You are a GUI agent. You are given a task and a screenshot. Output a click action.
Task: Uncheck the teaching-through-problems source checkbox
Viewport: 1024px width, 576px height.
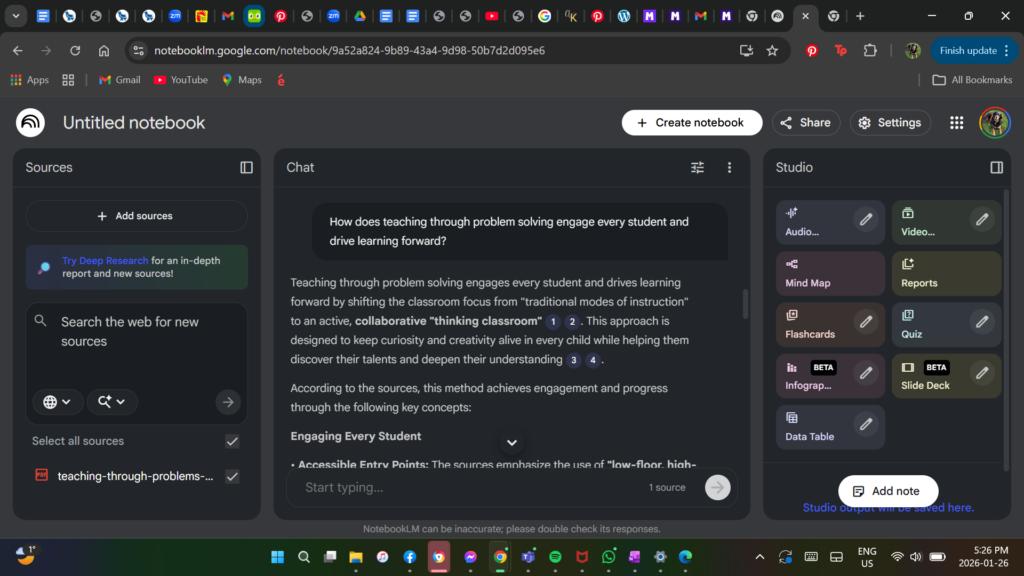(232, 477)
